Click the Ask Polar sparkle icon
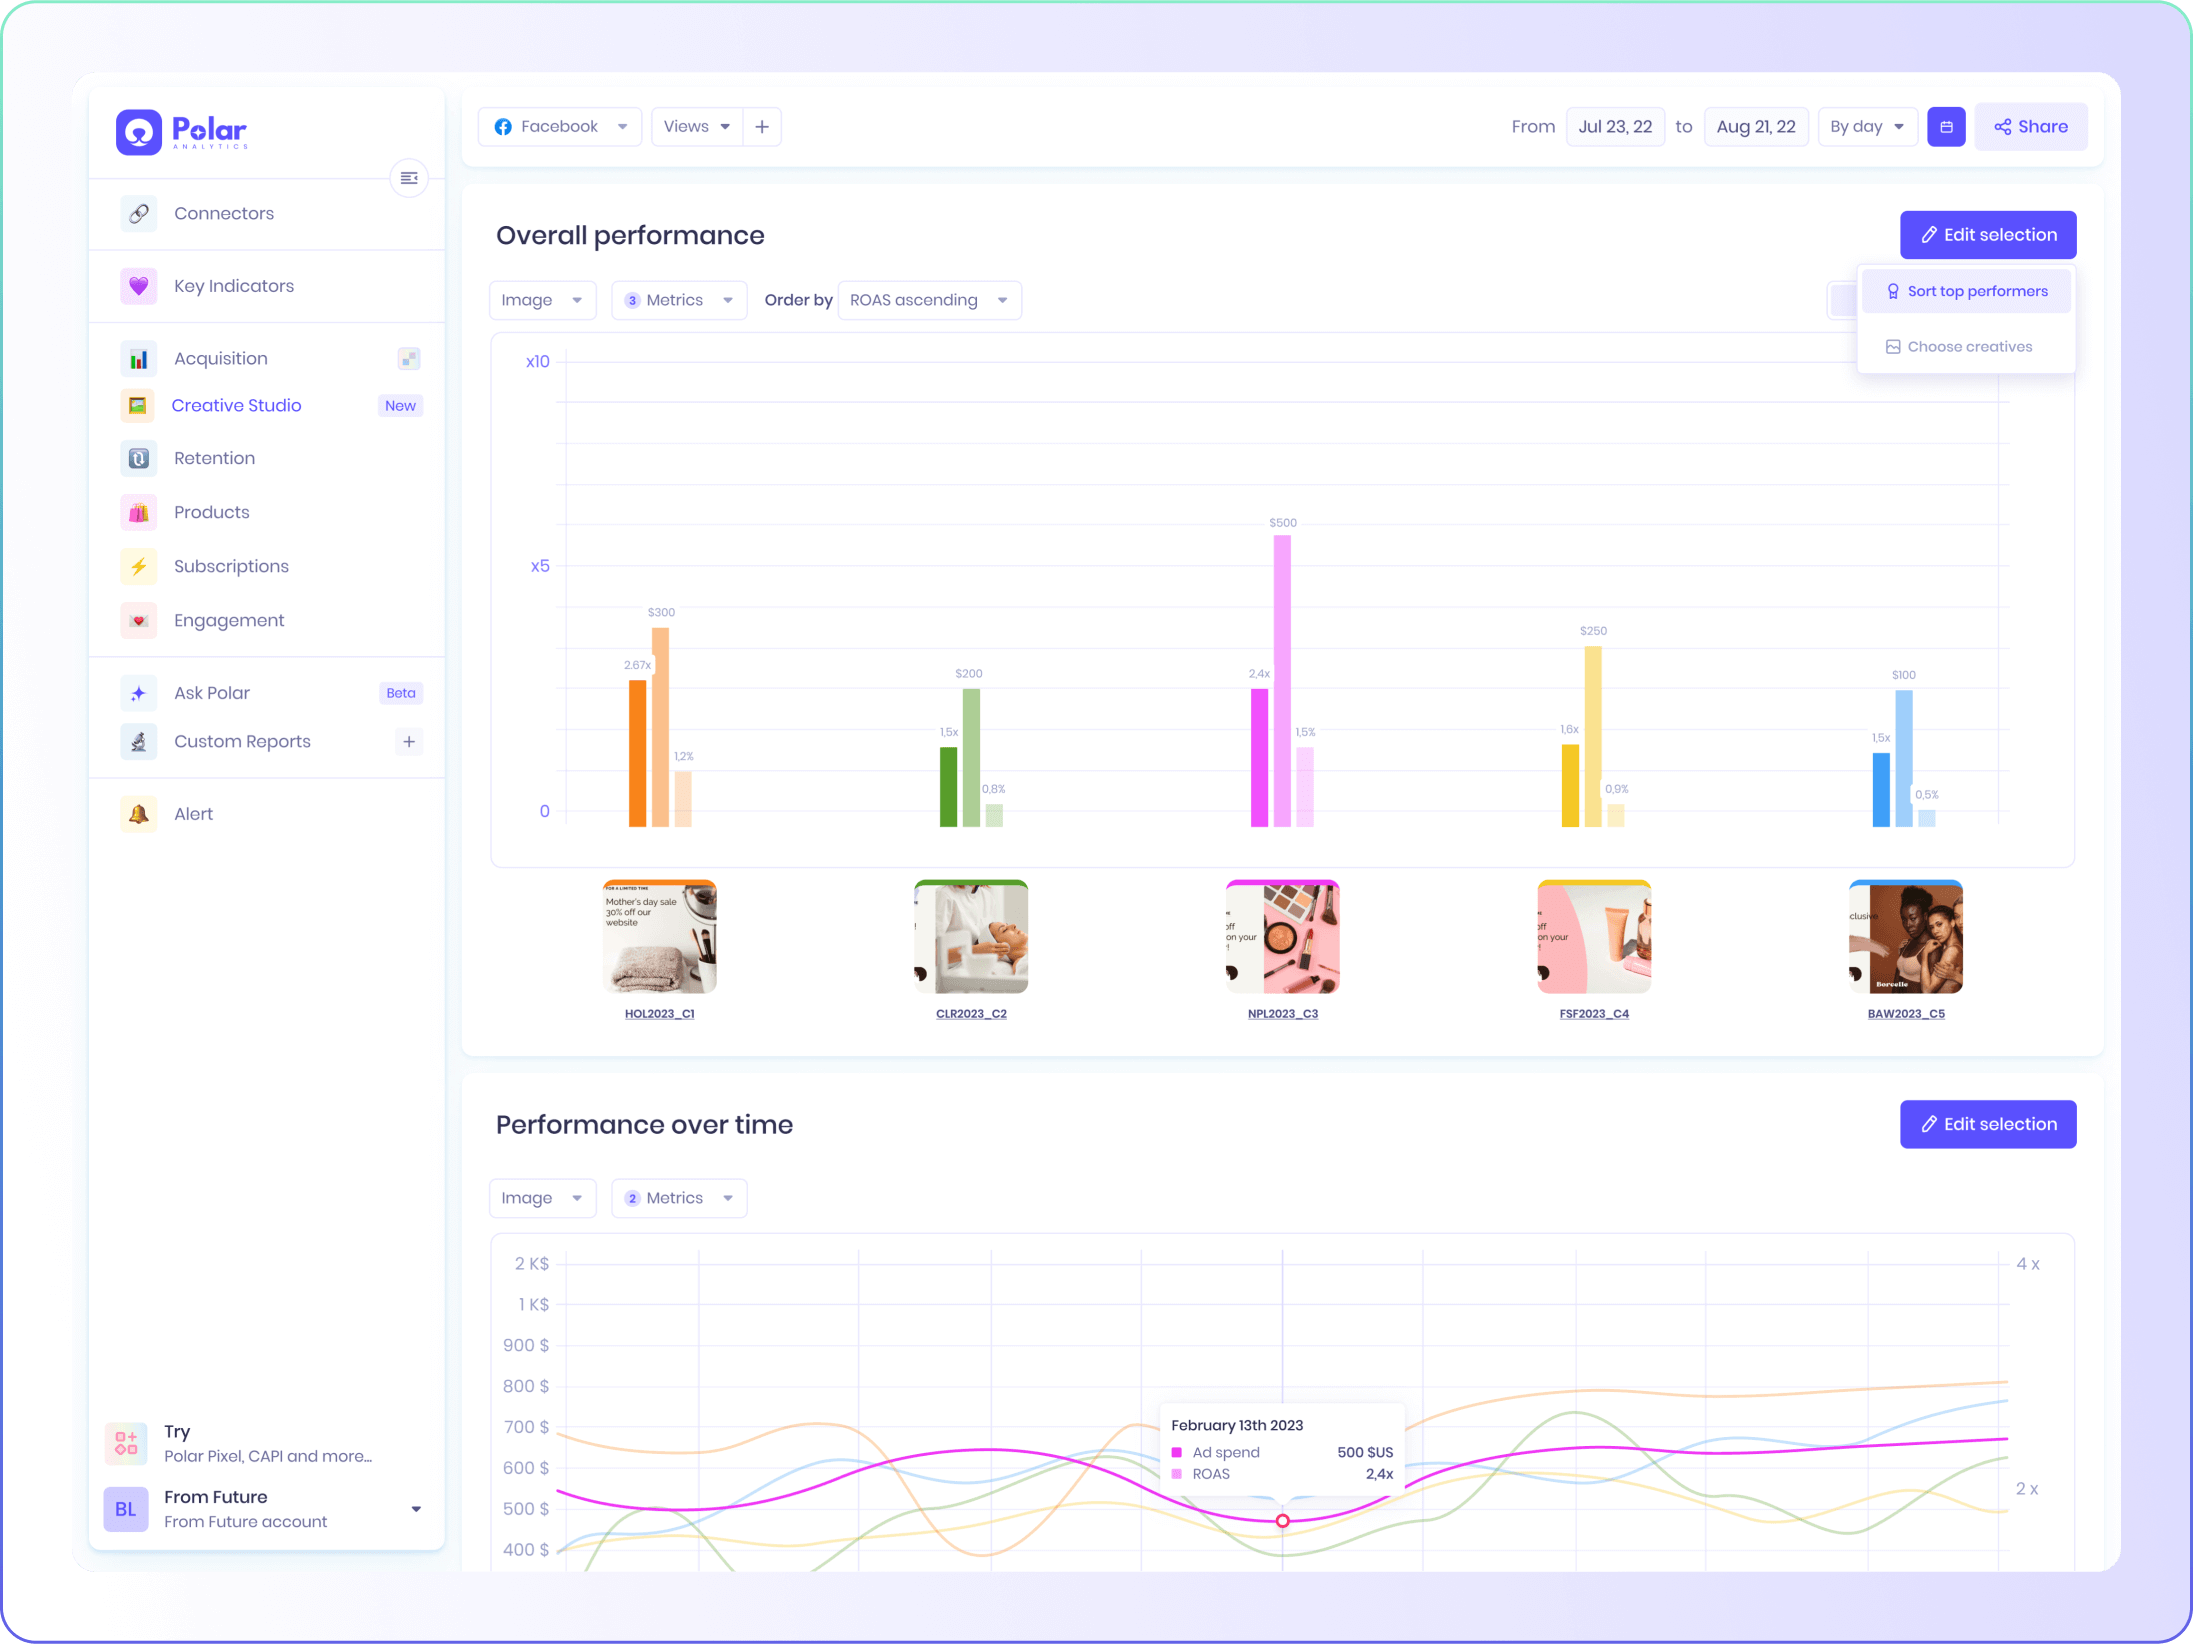The height and width of the screenshot is (1644, 2193). tap(139, 693)
